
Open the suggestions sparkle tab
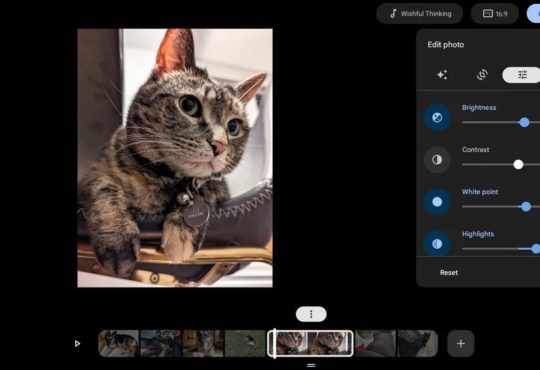(x=442, y=75)
